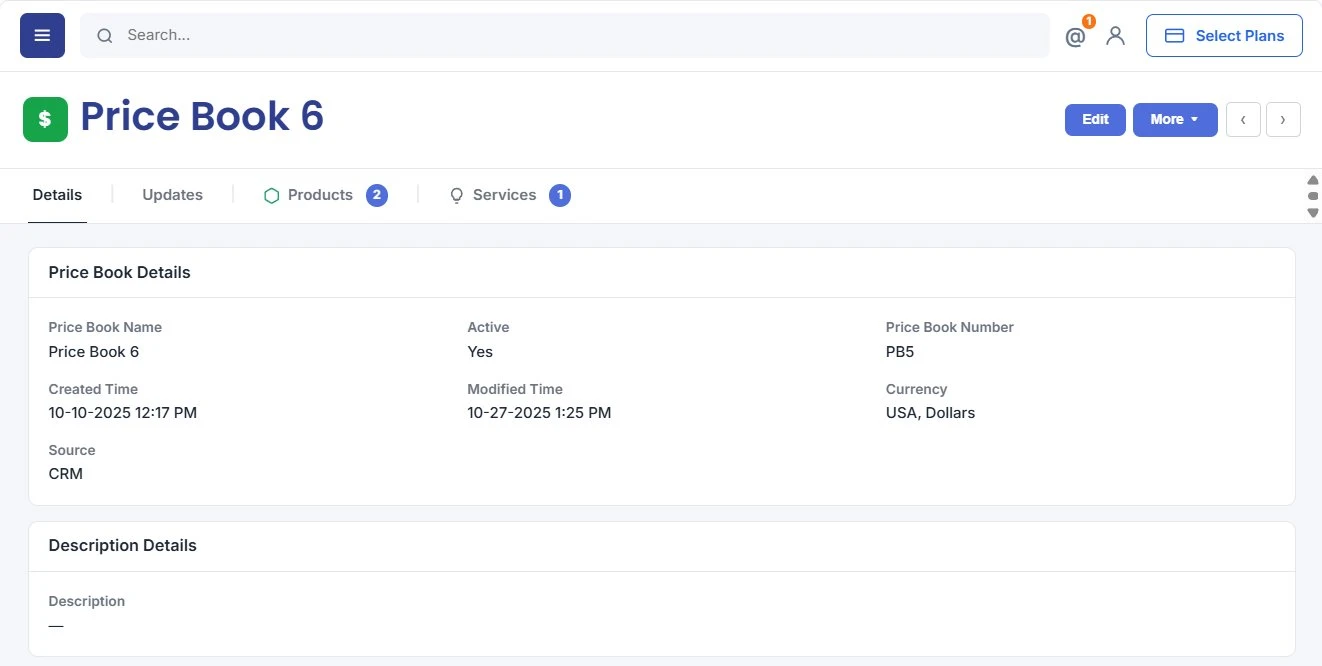Image resolution: width=1322 pixels, height=666 pixels.
Task: Click the 'Modified Time' field label
Action: point(515,389)
